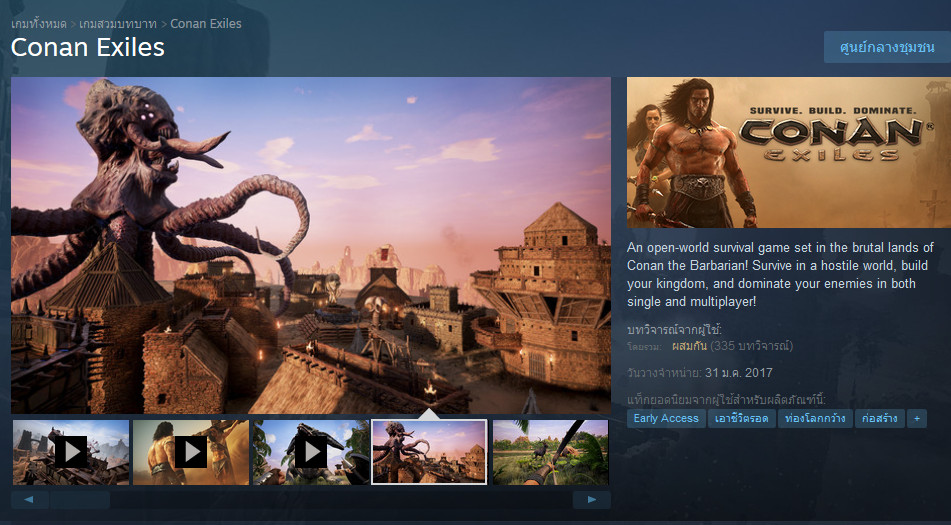
Task: Open the ศูนย์กลางชุมชน community hub button
Action: pos(886,47)
